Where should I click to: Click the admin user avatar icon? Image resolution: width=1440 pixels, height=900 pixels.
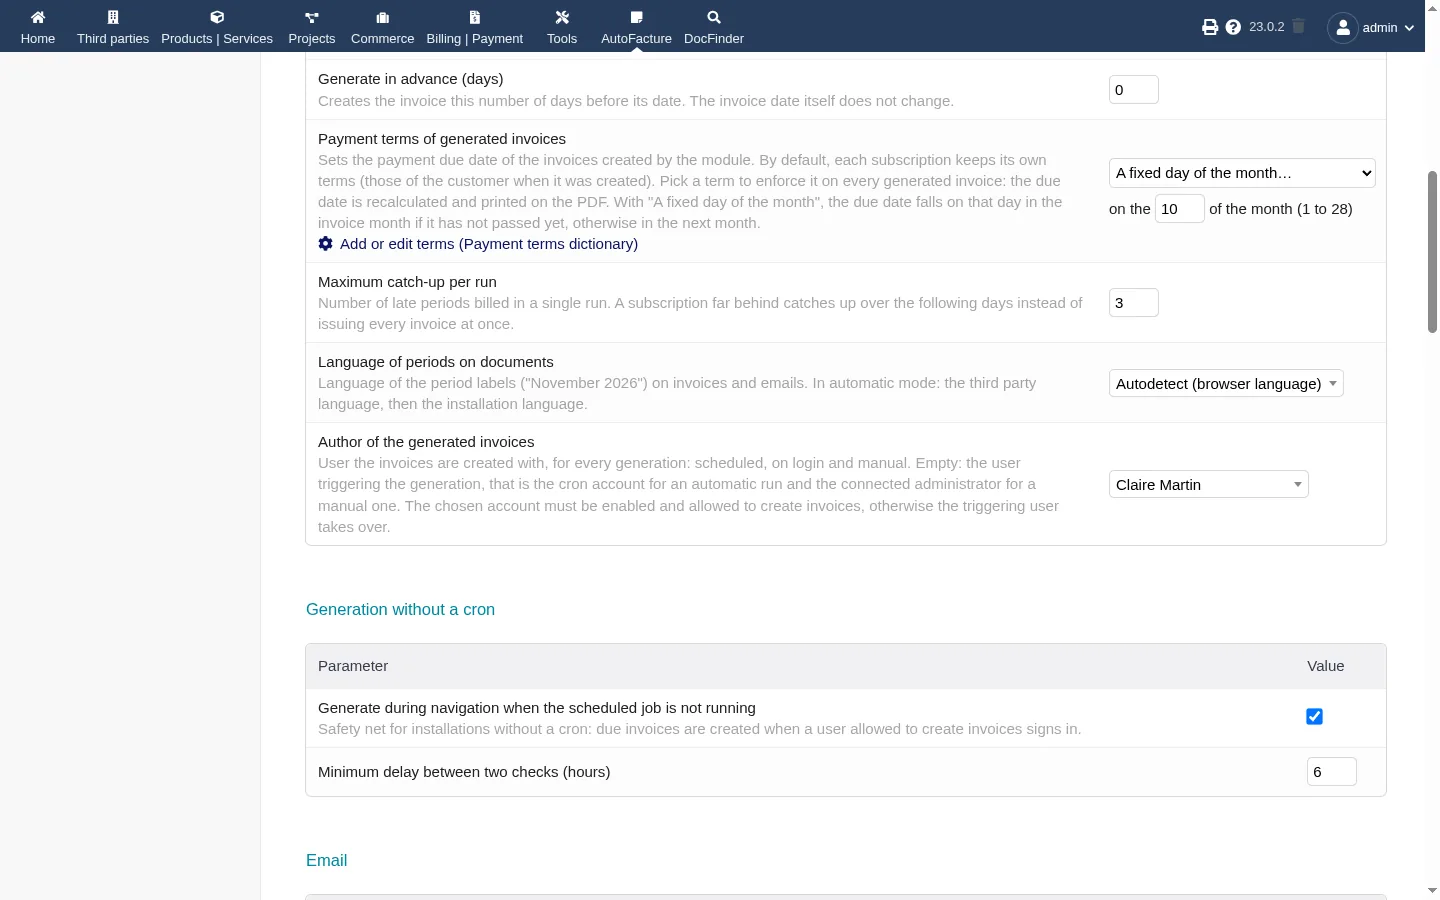tap(1343, 27)
